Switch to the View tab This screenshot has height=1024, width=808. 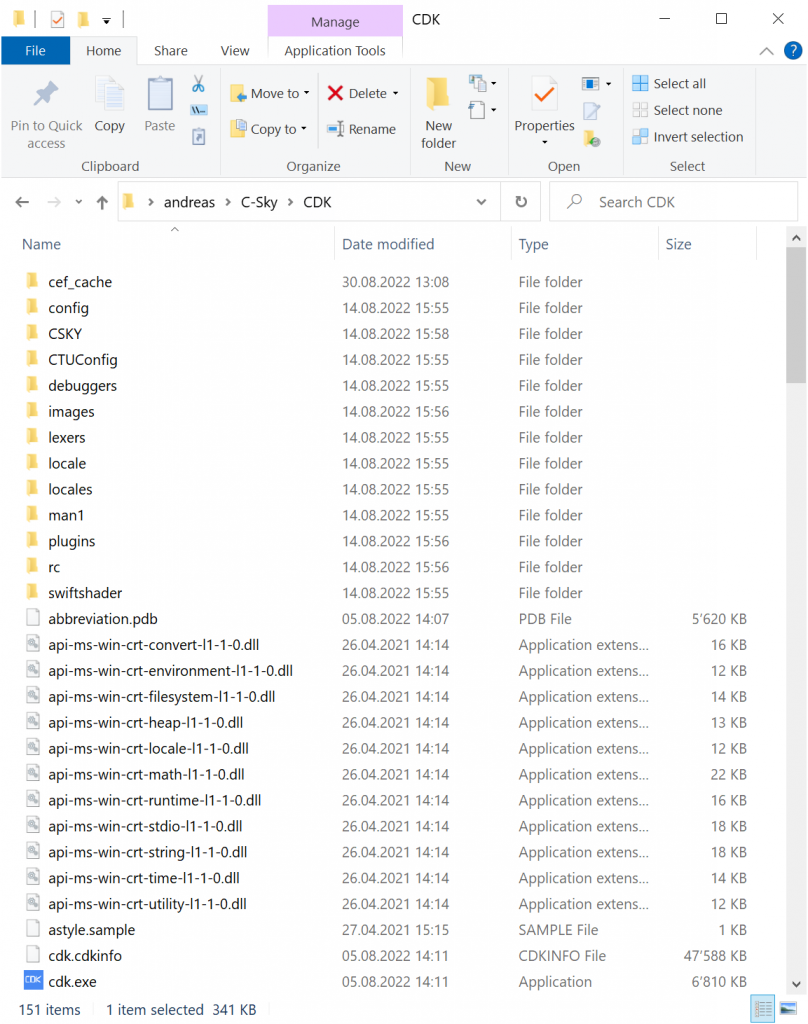[234, 50]
